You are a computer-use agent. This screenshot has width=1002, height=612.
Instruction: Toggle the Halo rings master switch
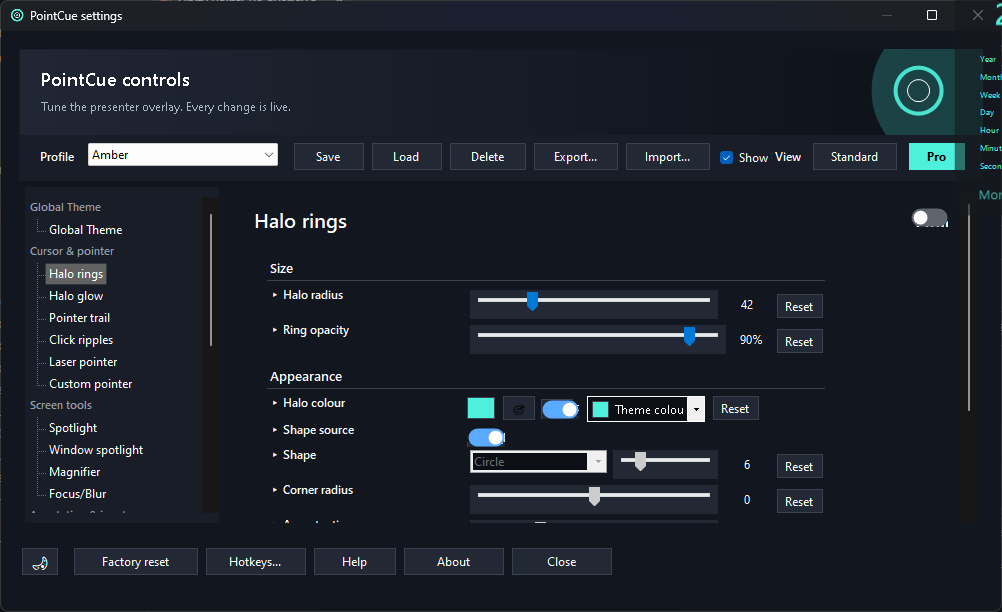(929, 218)
